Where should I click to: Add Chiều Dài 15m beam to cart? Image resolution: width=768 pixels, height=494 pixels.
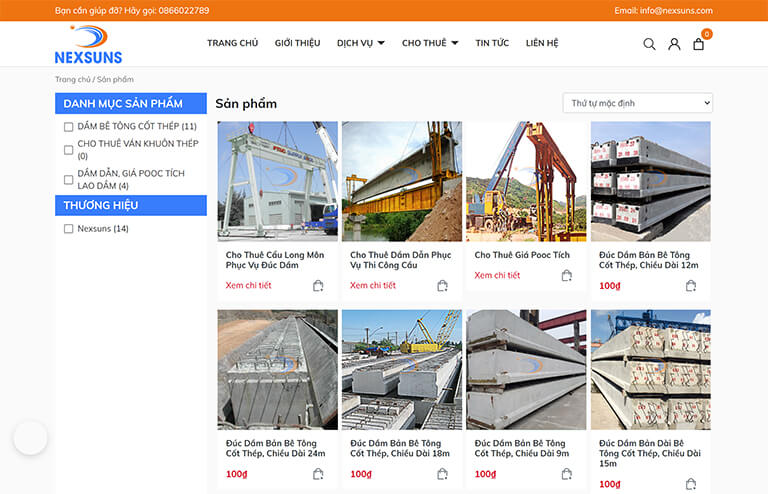pyautogui.click(x=691, y=484)
